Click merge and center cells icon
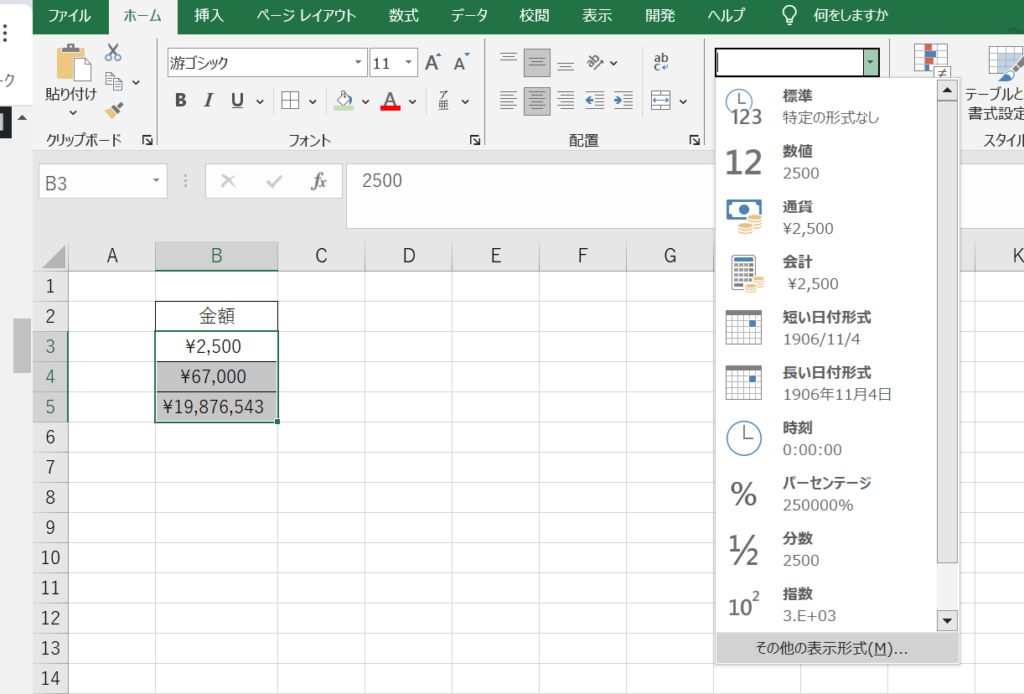The height and width of the screenshot is (694, 1024). (661, 101)
